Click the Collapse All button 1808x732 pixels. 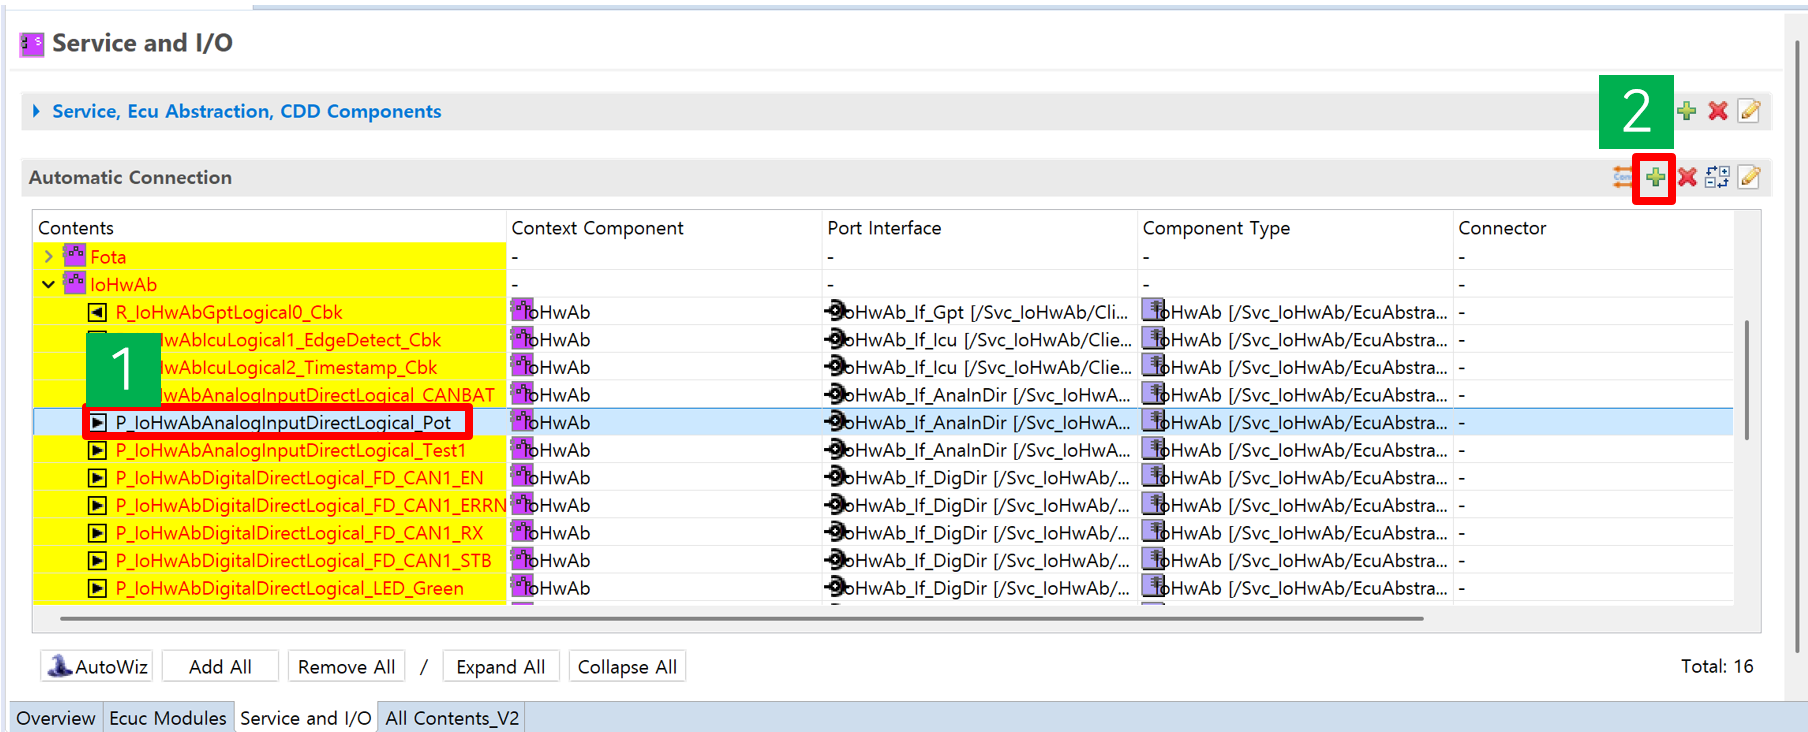[627, 667]
